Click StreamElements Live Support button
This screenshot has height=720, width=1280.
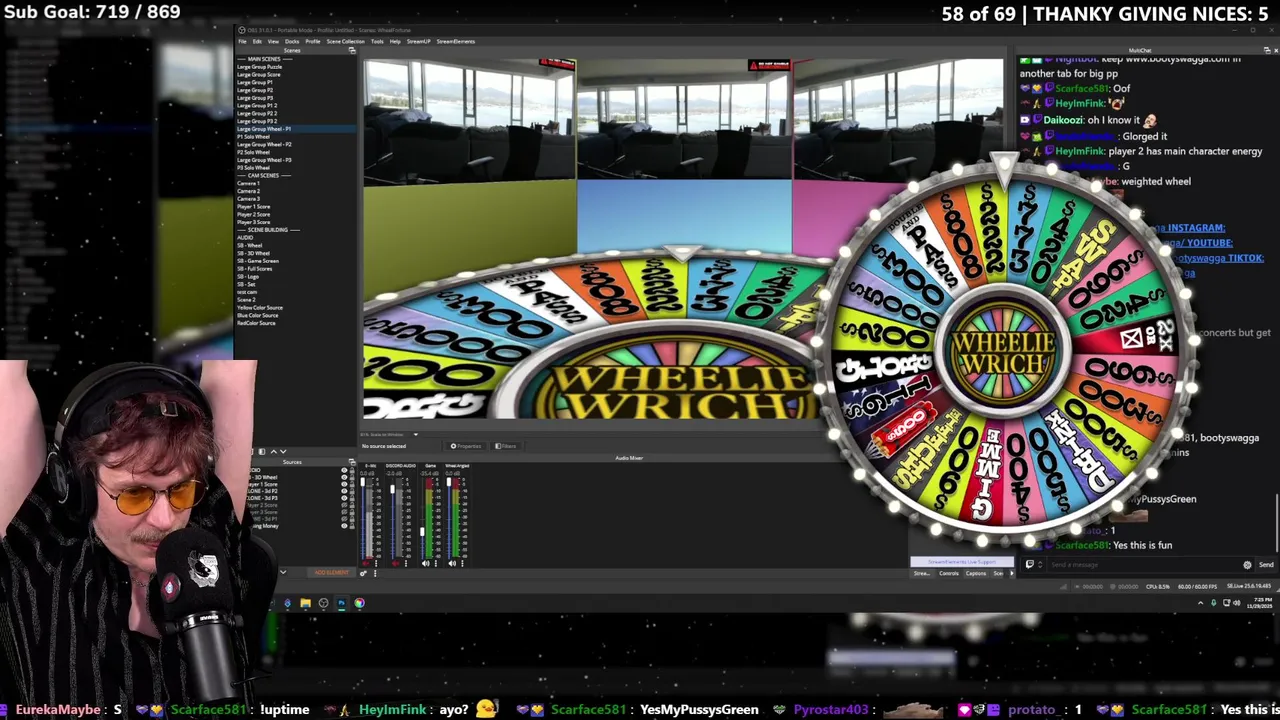[962, 562]
